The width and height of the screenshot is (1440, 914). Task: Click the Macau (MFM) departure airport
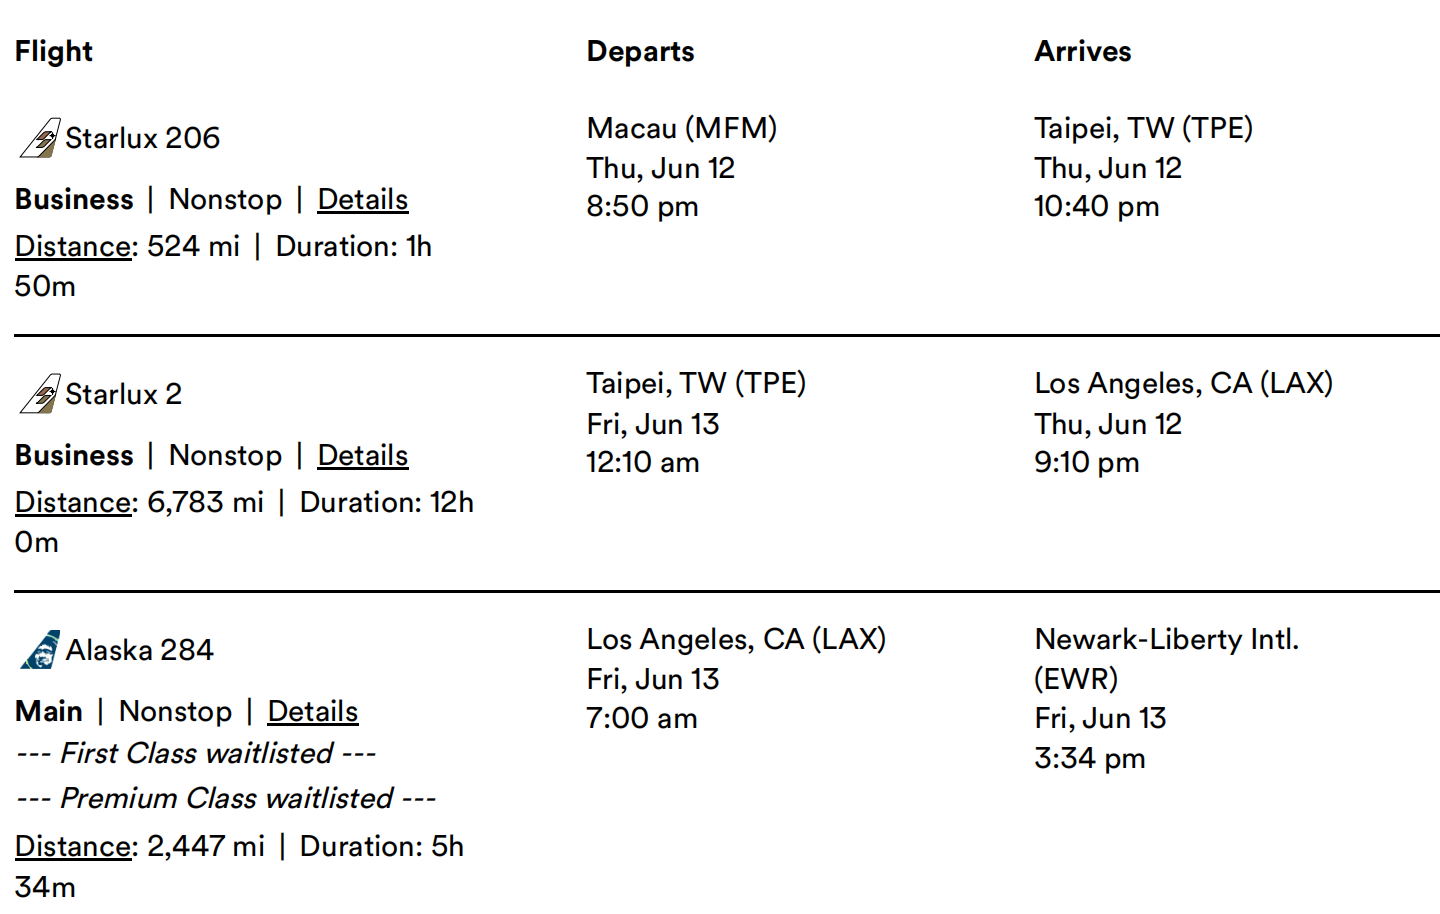(681, 128)
